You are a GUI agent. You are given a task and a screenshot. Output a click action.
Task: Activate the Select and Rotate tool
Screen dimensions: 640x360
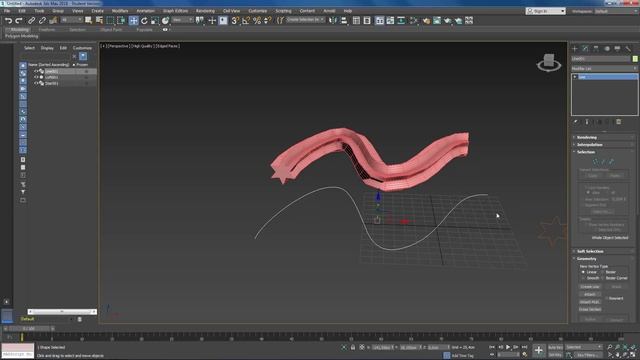144,20
